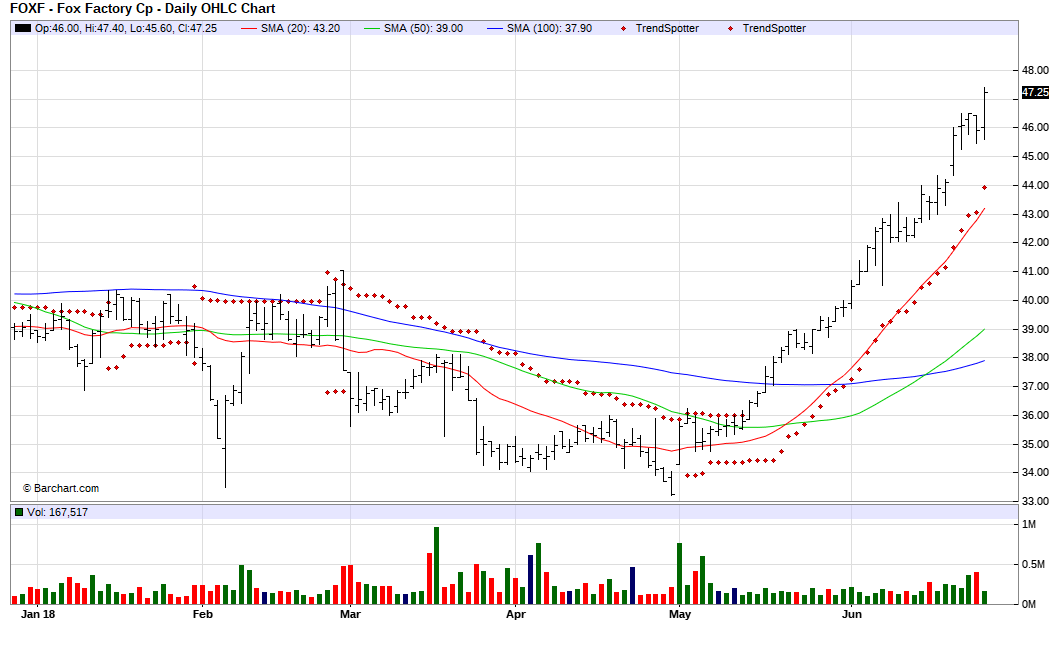Click the 41.00 price axis label
The width and height of the screenshot is (1060, 645).
pos(1036,271)
